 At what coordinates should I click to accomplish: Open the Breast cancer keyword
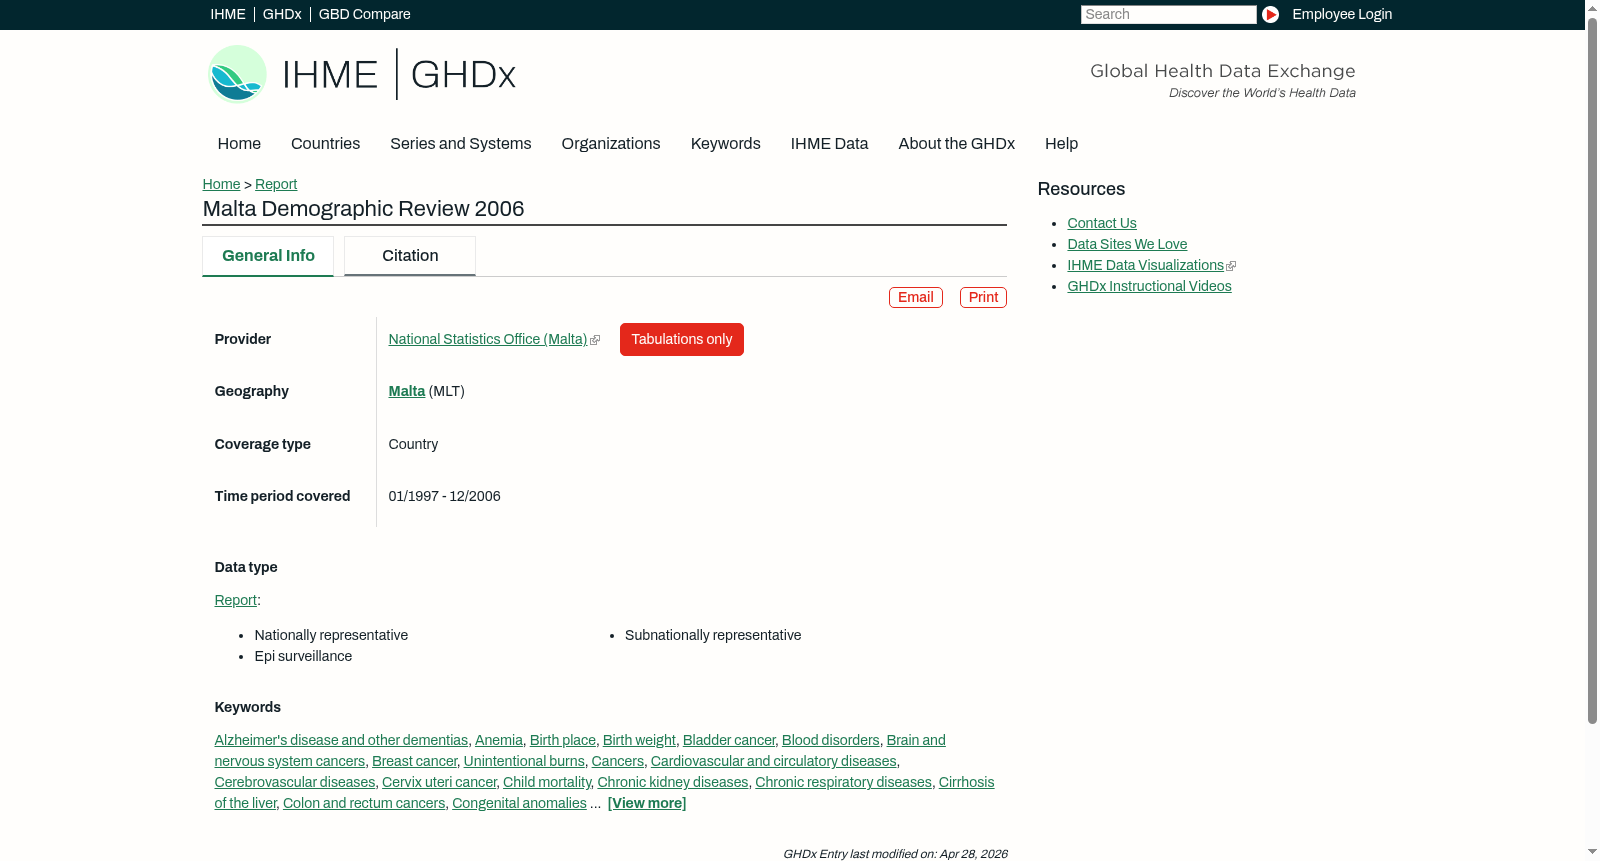coord(414,761)
